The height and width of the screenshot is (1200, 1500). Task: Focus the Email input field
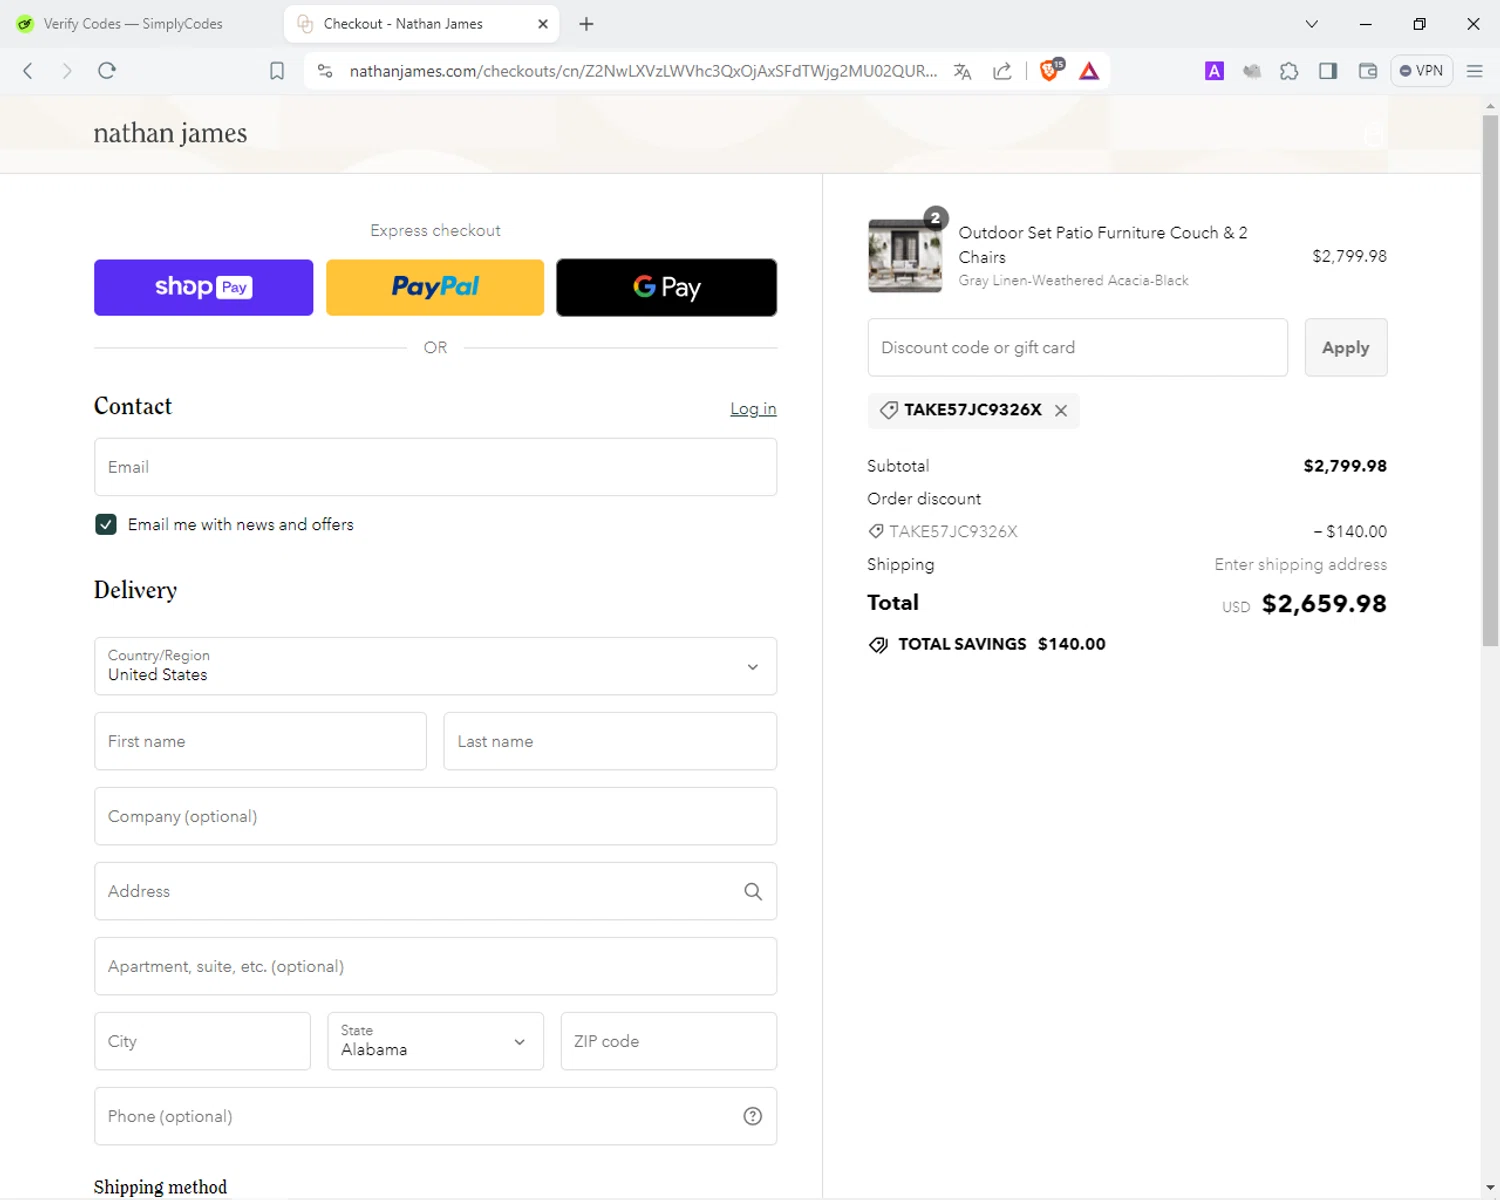[x=435, y=467]
